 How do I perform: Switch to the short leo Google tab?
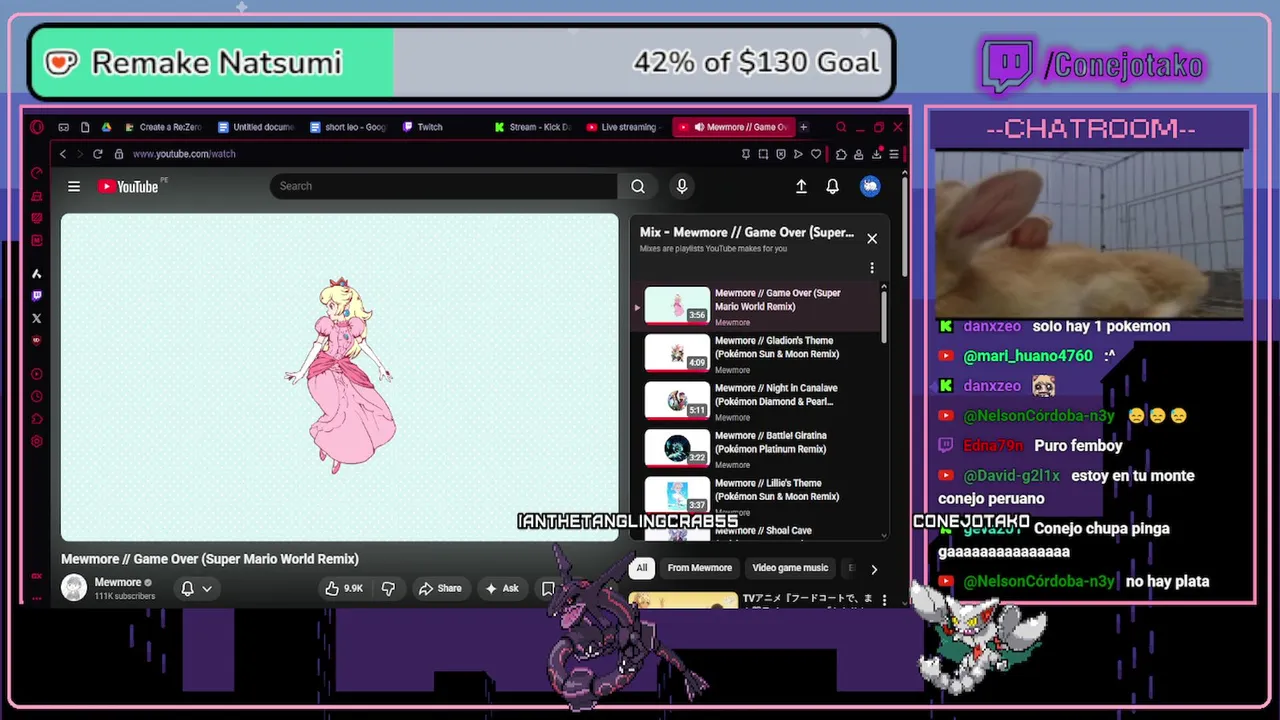pyautogui.click(x=348, y=127)
